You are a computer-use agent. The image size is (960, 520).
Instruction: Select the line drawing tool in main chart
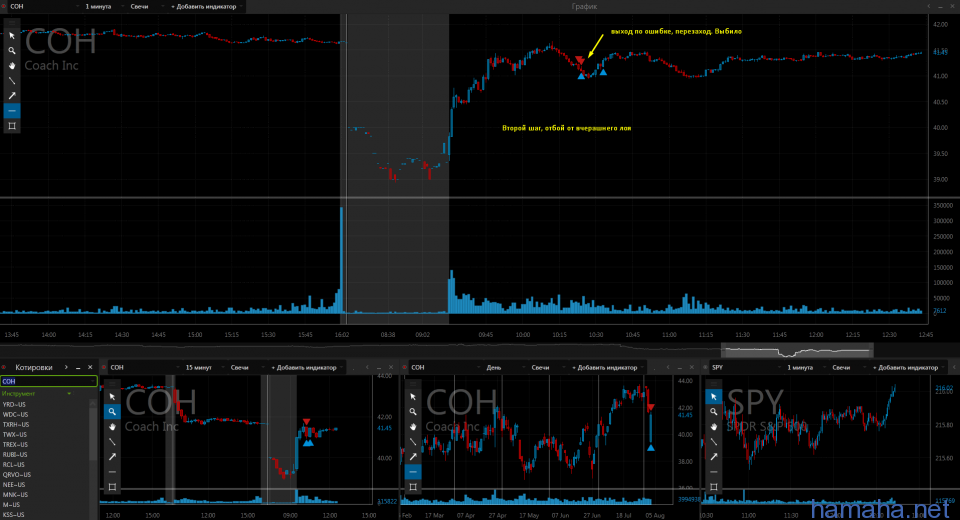(x=12, y=81)
